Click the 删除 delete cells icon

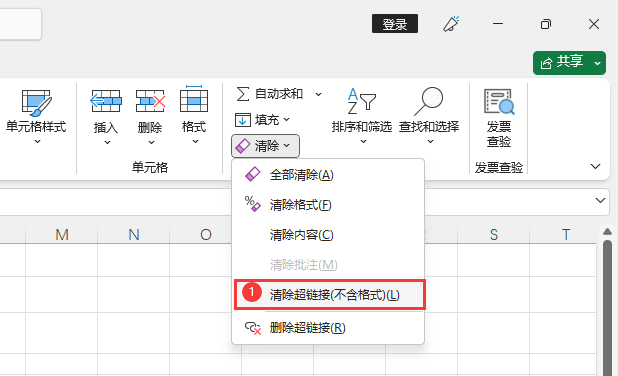coord(150,101)
